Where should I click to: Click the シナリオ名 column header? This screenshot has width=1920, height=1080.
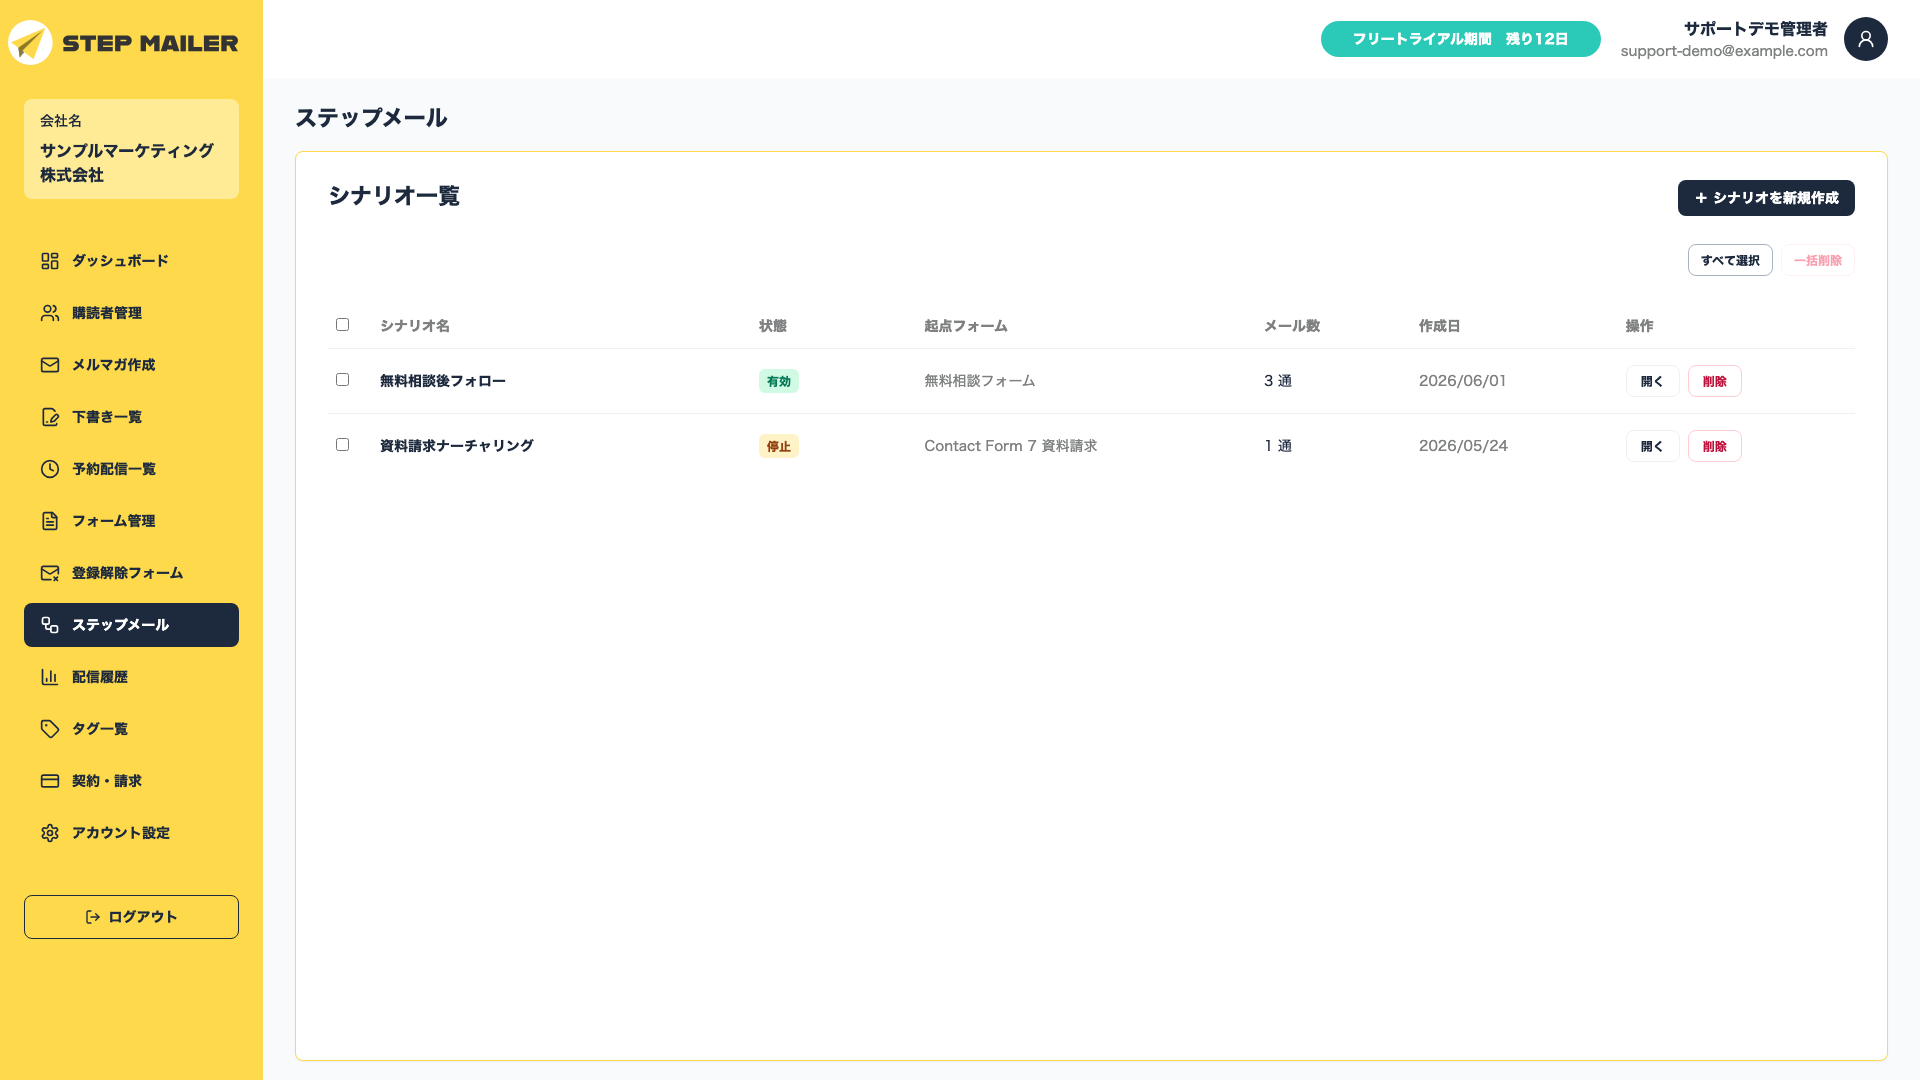click(415, 326)
